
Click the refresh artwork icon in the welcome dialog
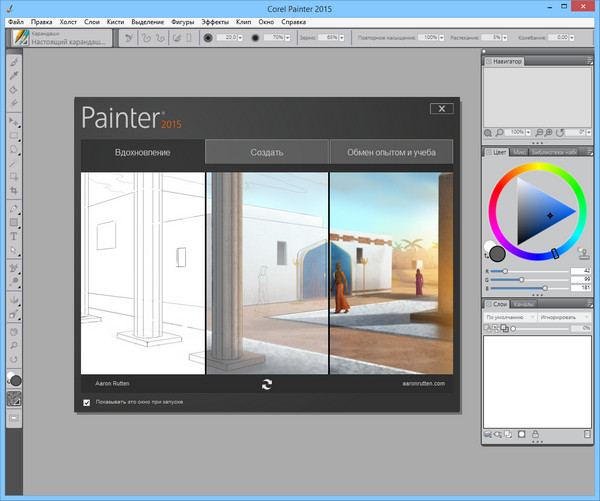[x=267, y=382]
